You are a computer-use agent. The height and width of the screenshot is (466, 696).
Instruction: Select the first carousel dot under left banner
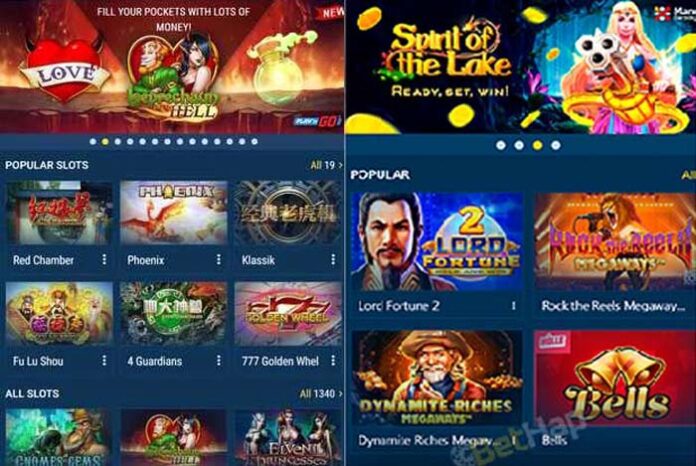[x=93, y=142]
